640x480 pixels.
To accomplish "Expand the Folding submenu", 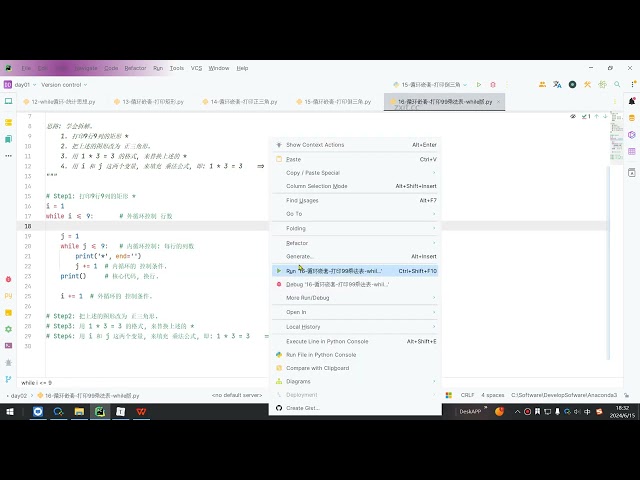I will pyautogui.click(x=355, y=228).
